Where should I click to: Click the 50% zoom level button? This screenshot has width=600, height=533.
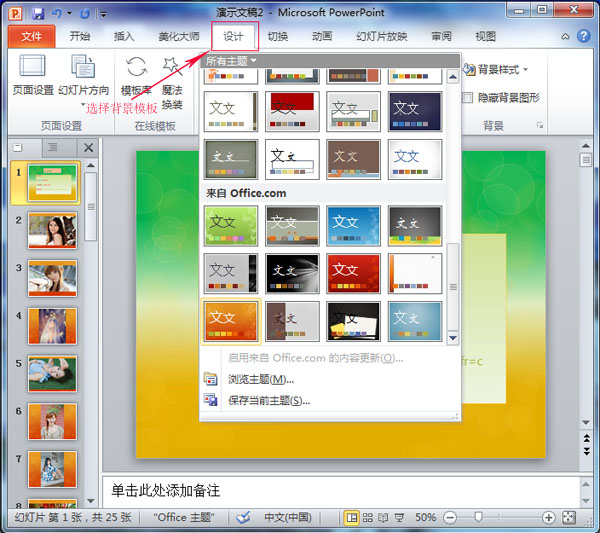point(425,518)
